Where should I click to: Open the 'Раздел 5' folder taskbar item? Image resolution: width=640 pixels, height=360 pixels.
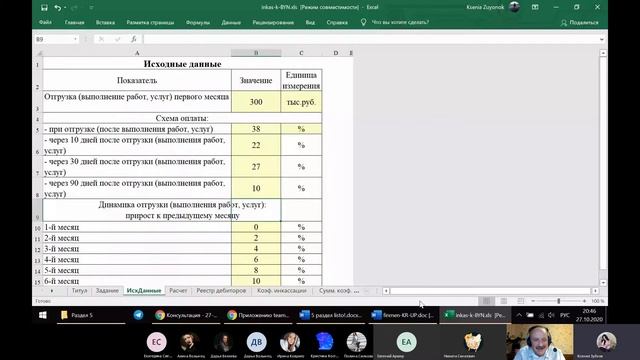click(x=91, y=315)
